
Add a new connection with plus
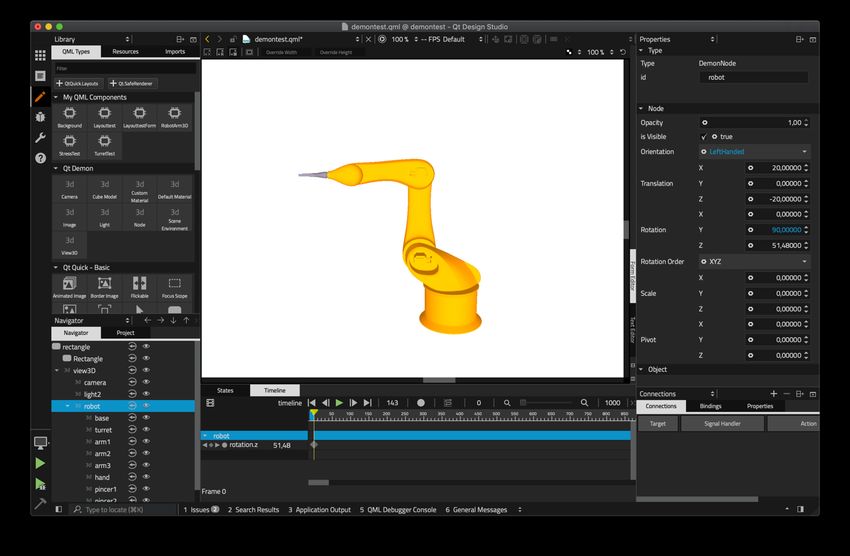point(774,393)
